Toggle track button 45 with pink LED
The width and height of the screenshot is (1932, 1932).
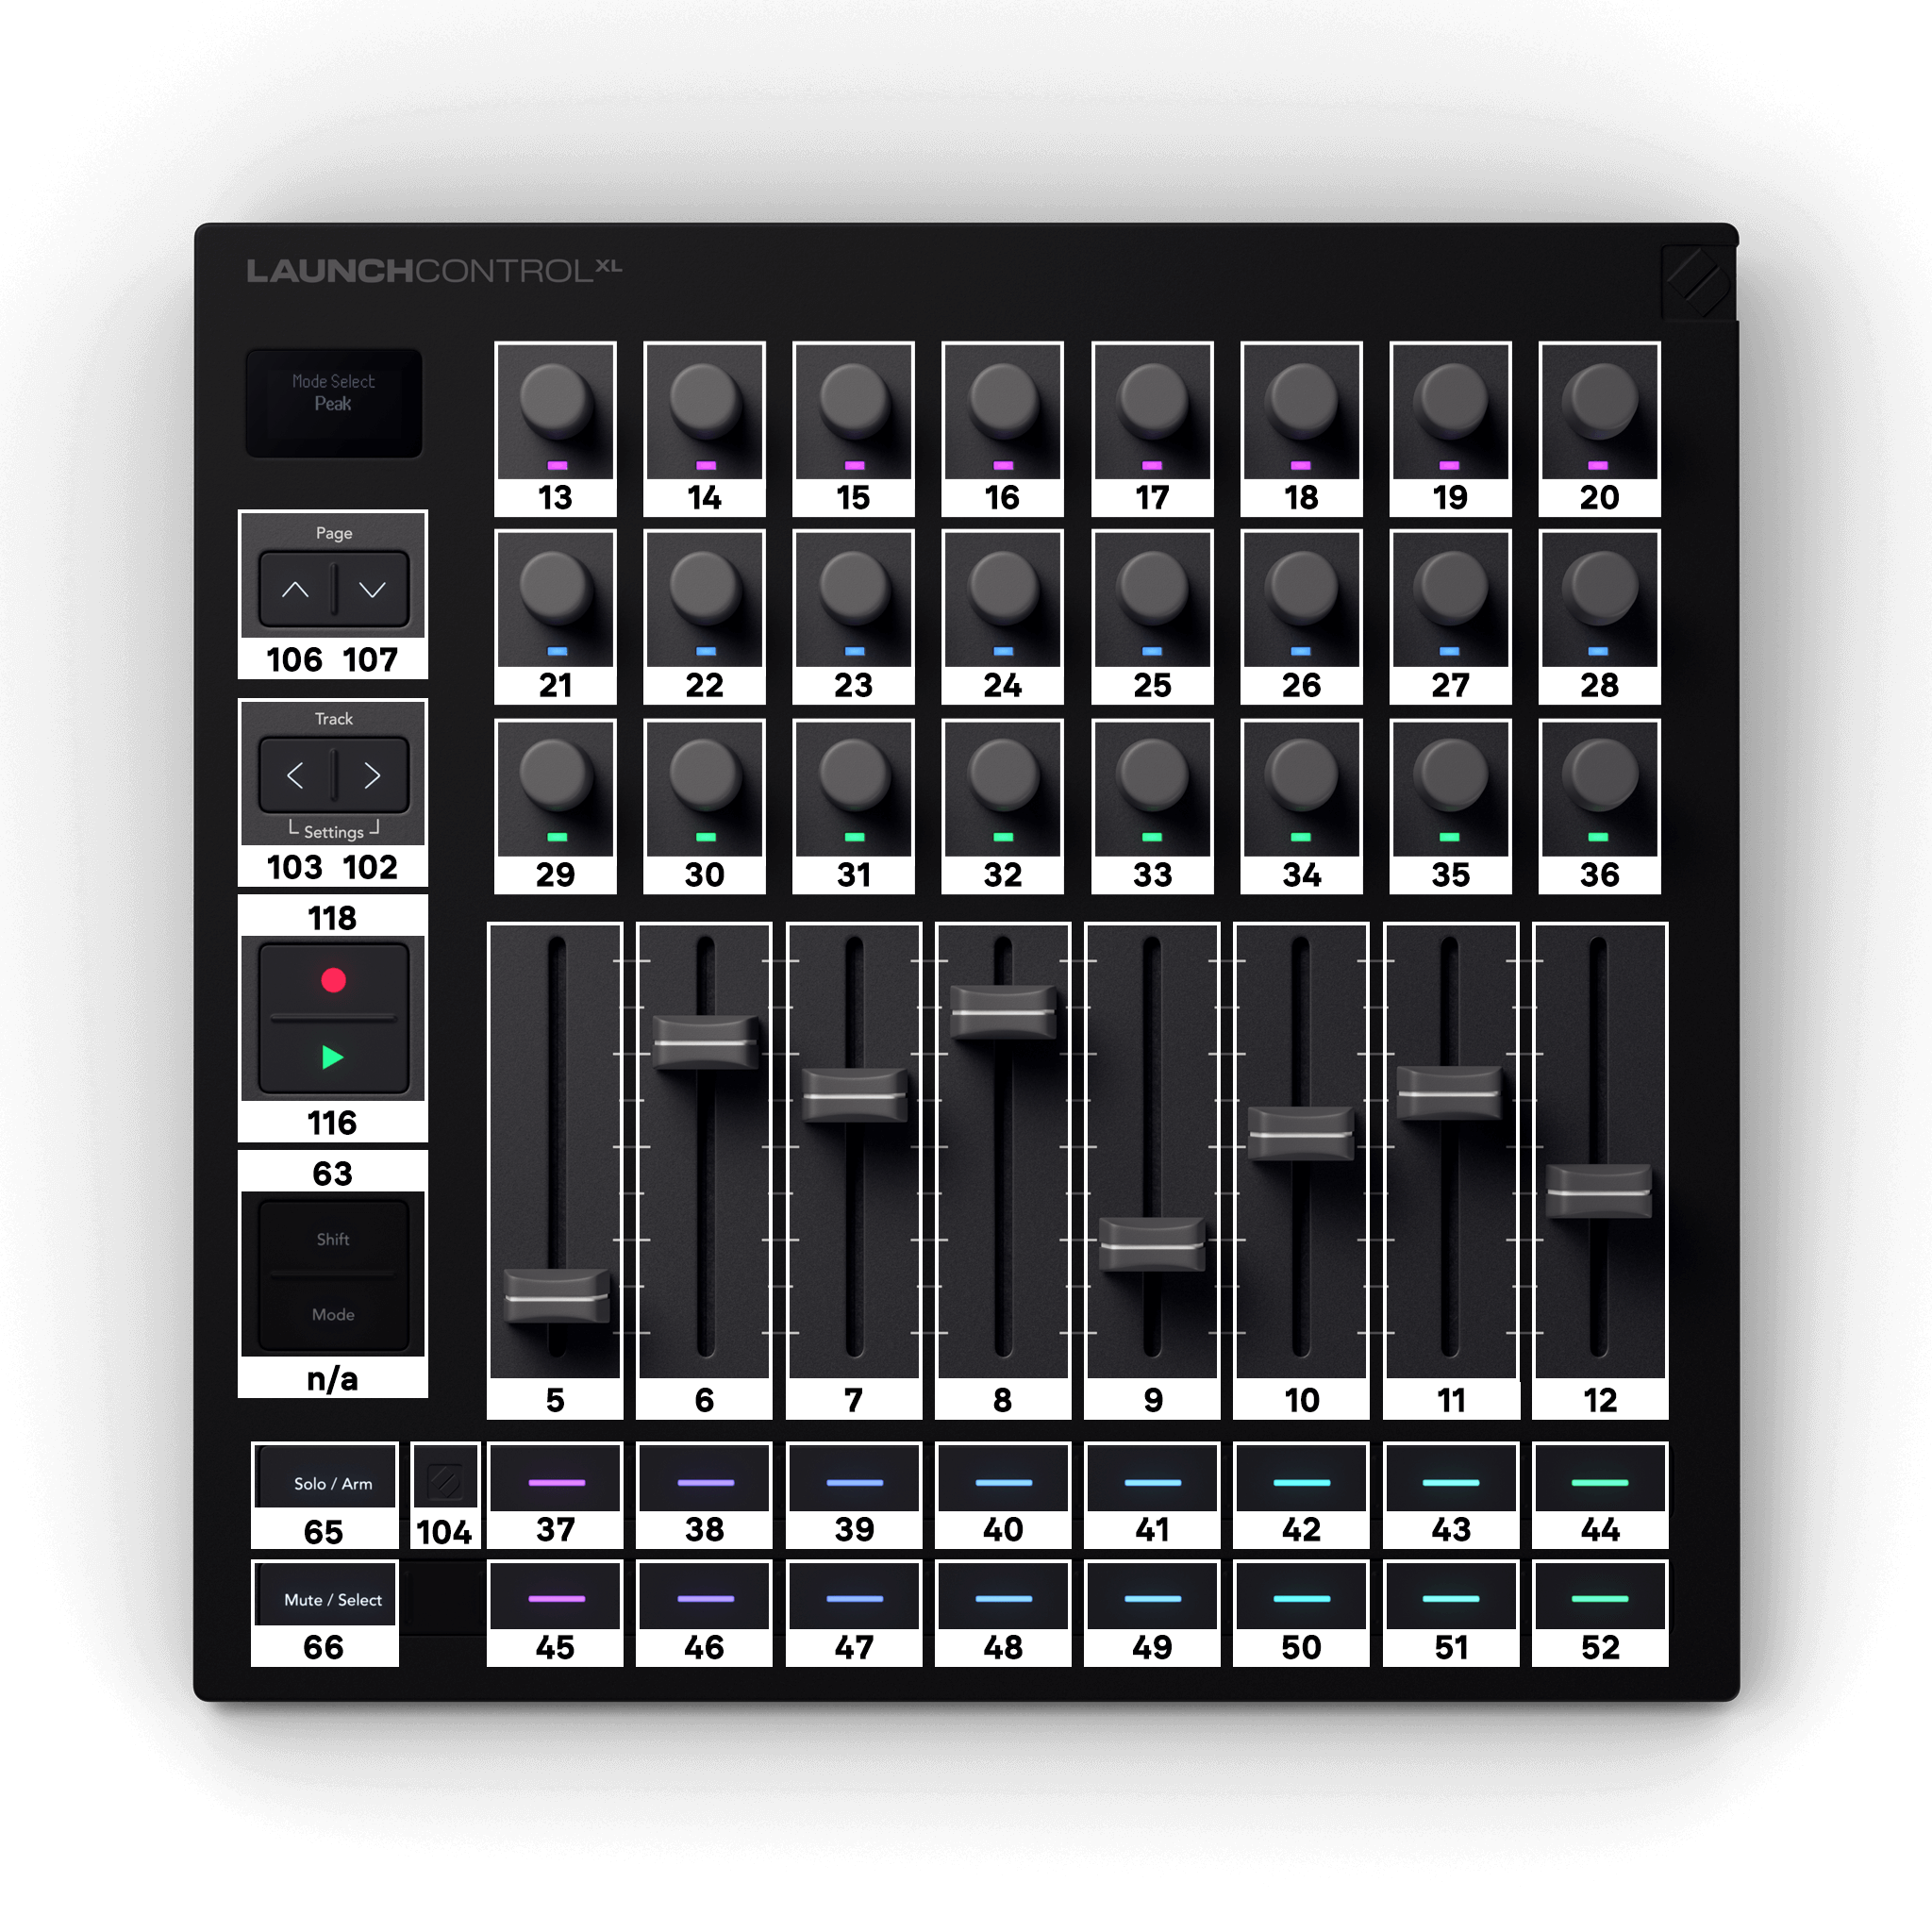click(555, 1596)
